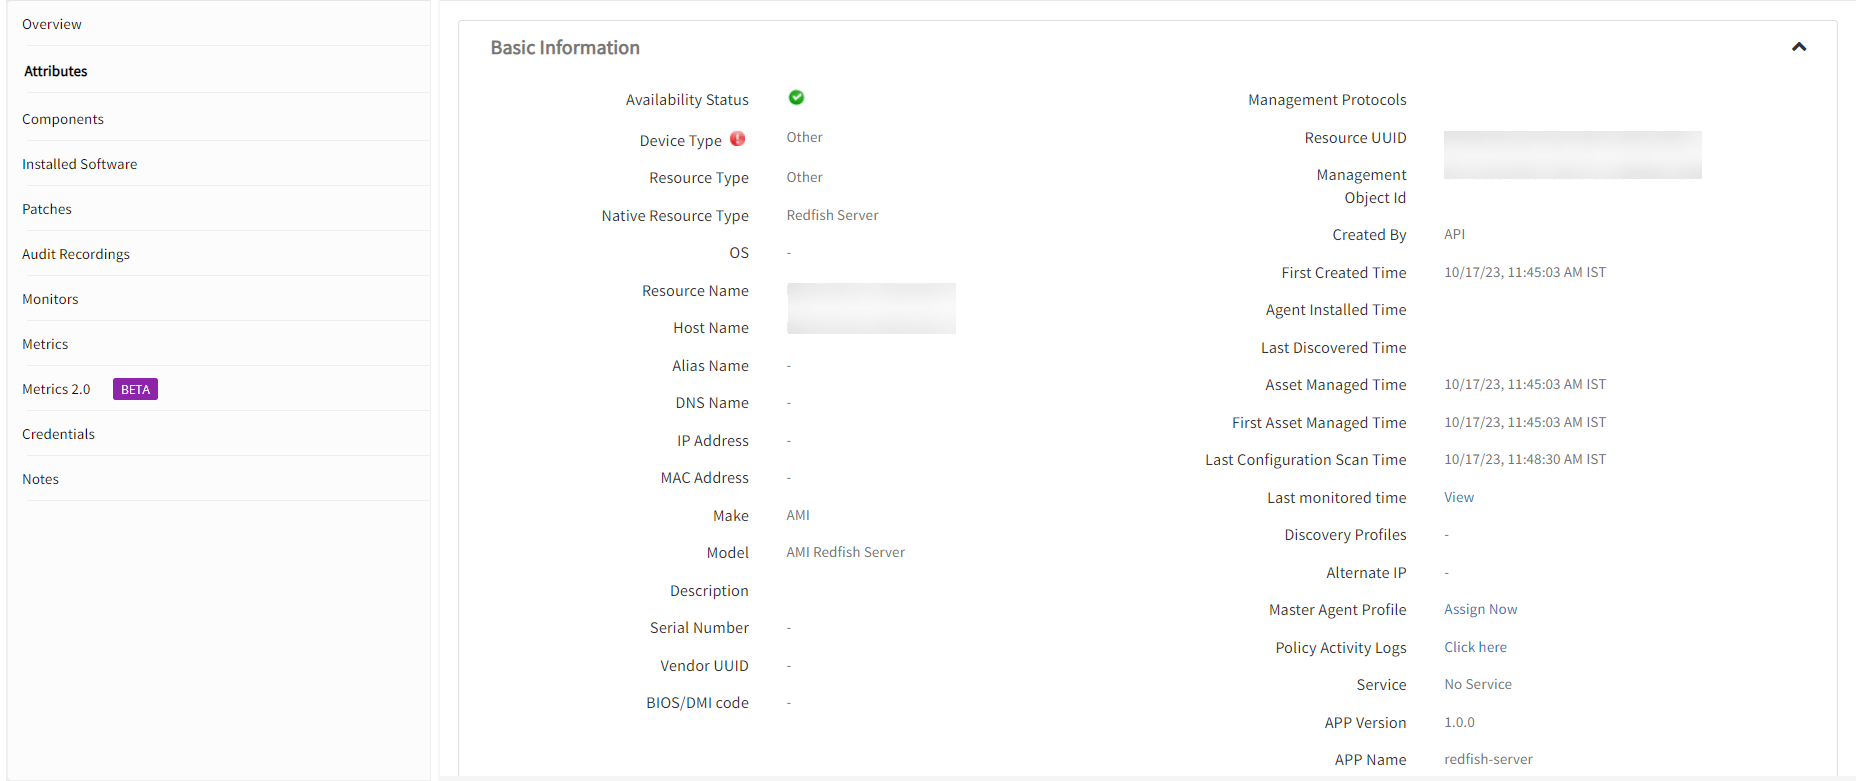The width and height of the screenshot is (1856, 781).
Task: Click the No Service value
Action: (x=1478, y=684)
